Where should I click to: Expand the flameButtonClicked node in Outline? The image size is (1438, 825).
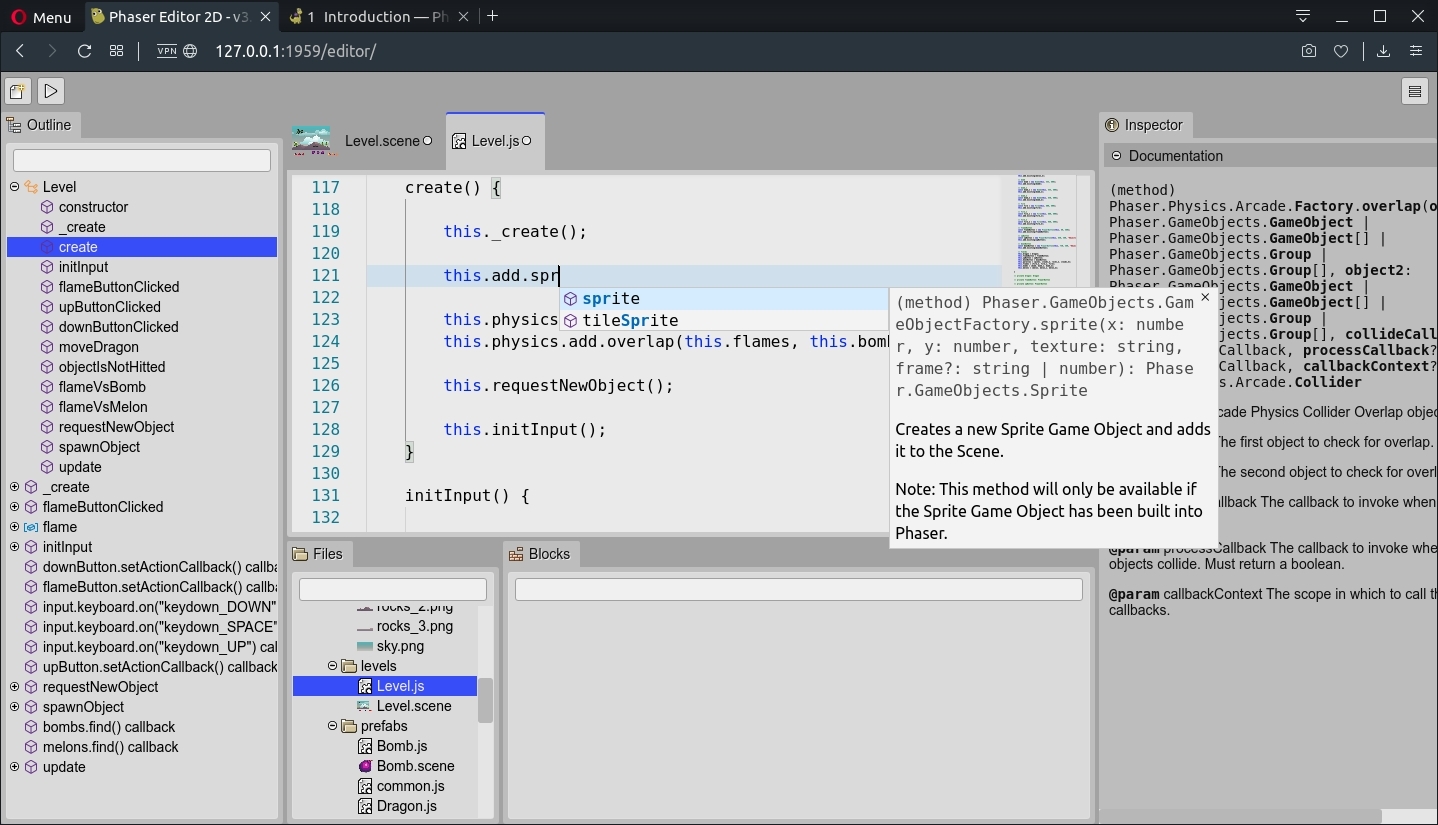pyautogui.click(x=13, y=507)
